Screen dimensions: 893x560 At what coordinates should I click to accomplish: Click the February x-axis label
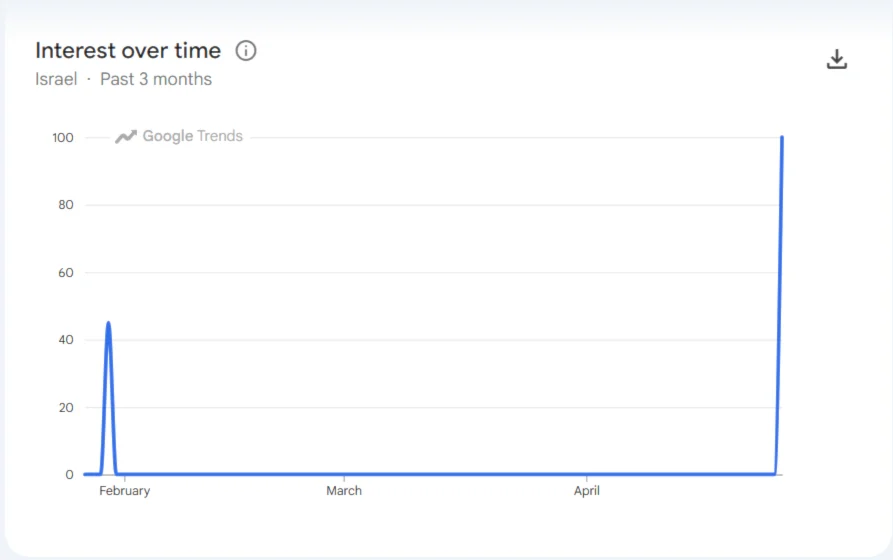(124, 491)
